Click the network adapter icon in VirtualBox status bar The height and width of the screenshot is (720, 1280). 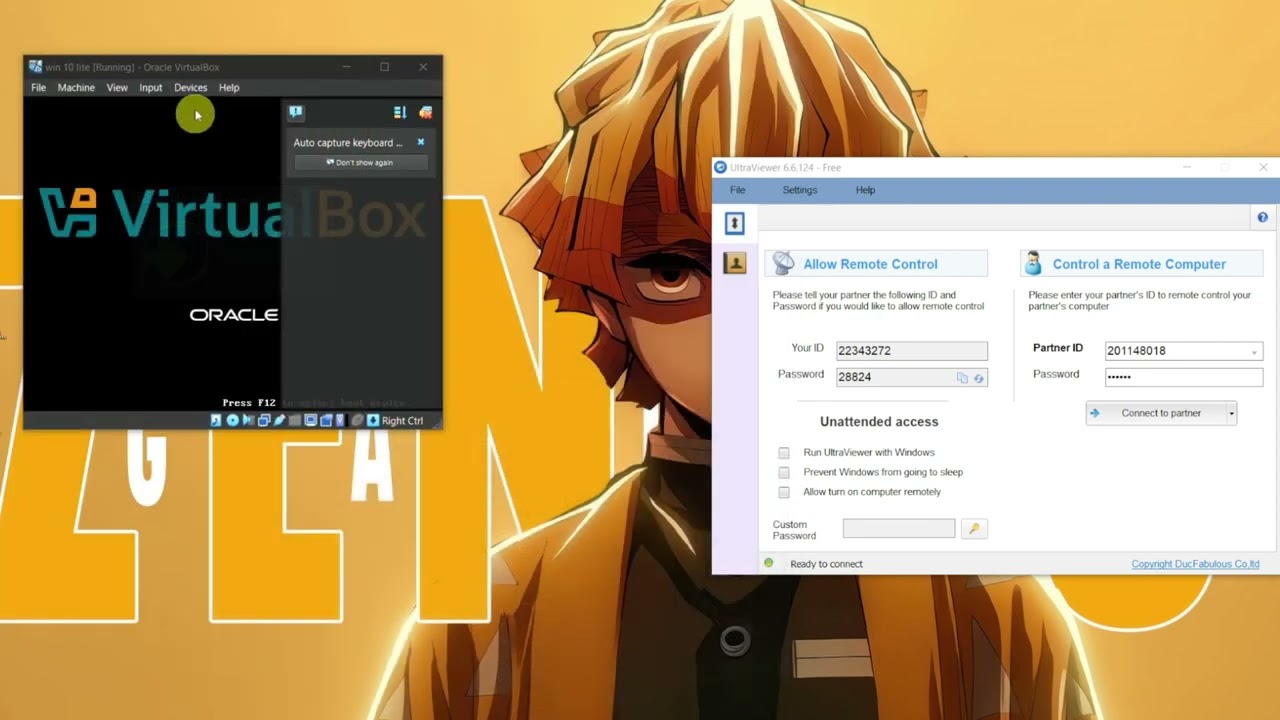pos(264,420)
